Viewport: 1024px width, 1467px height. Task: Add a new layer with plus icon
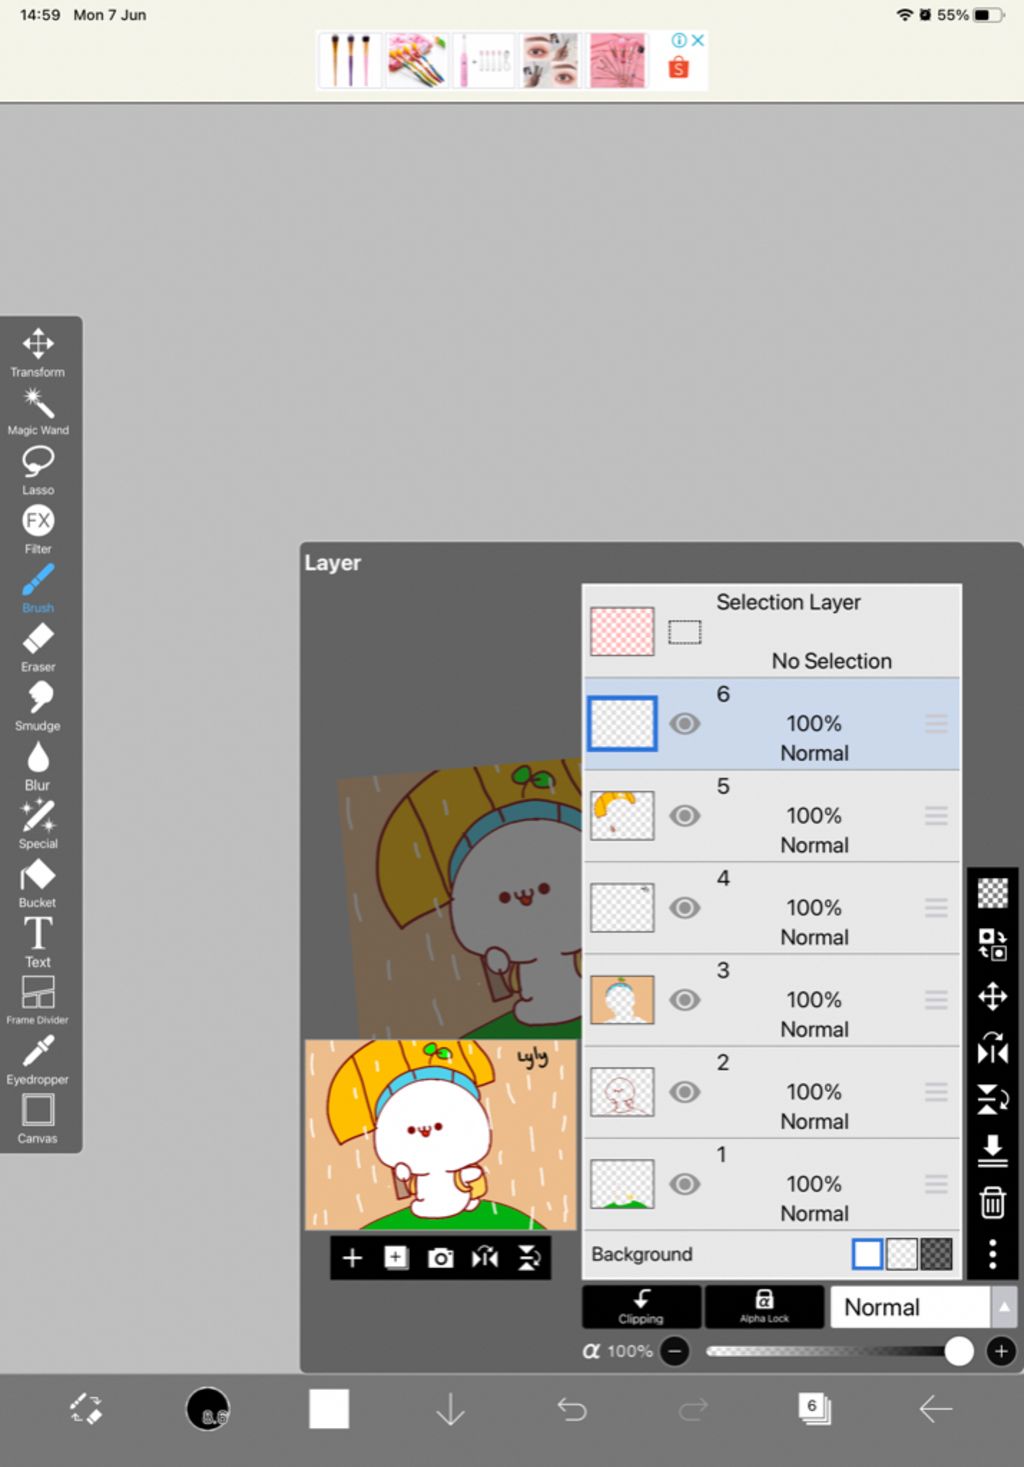[352, 1258]
